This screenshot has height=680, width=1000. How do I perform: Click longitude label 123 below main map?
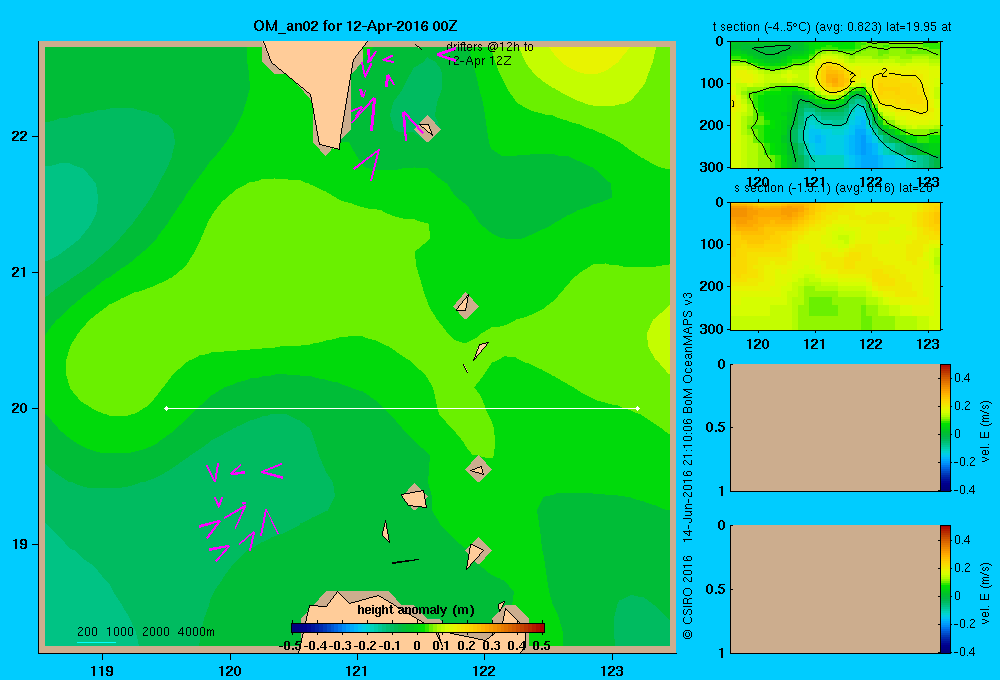click(612, 670)
